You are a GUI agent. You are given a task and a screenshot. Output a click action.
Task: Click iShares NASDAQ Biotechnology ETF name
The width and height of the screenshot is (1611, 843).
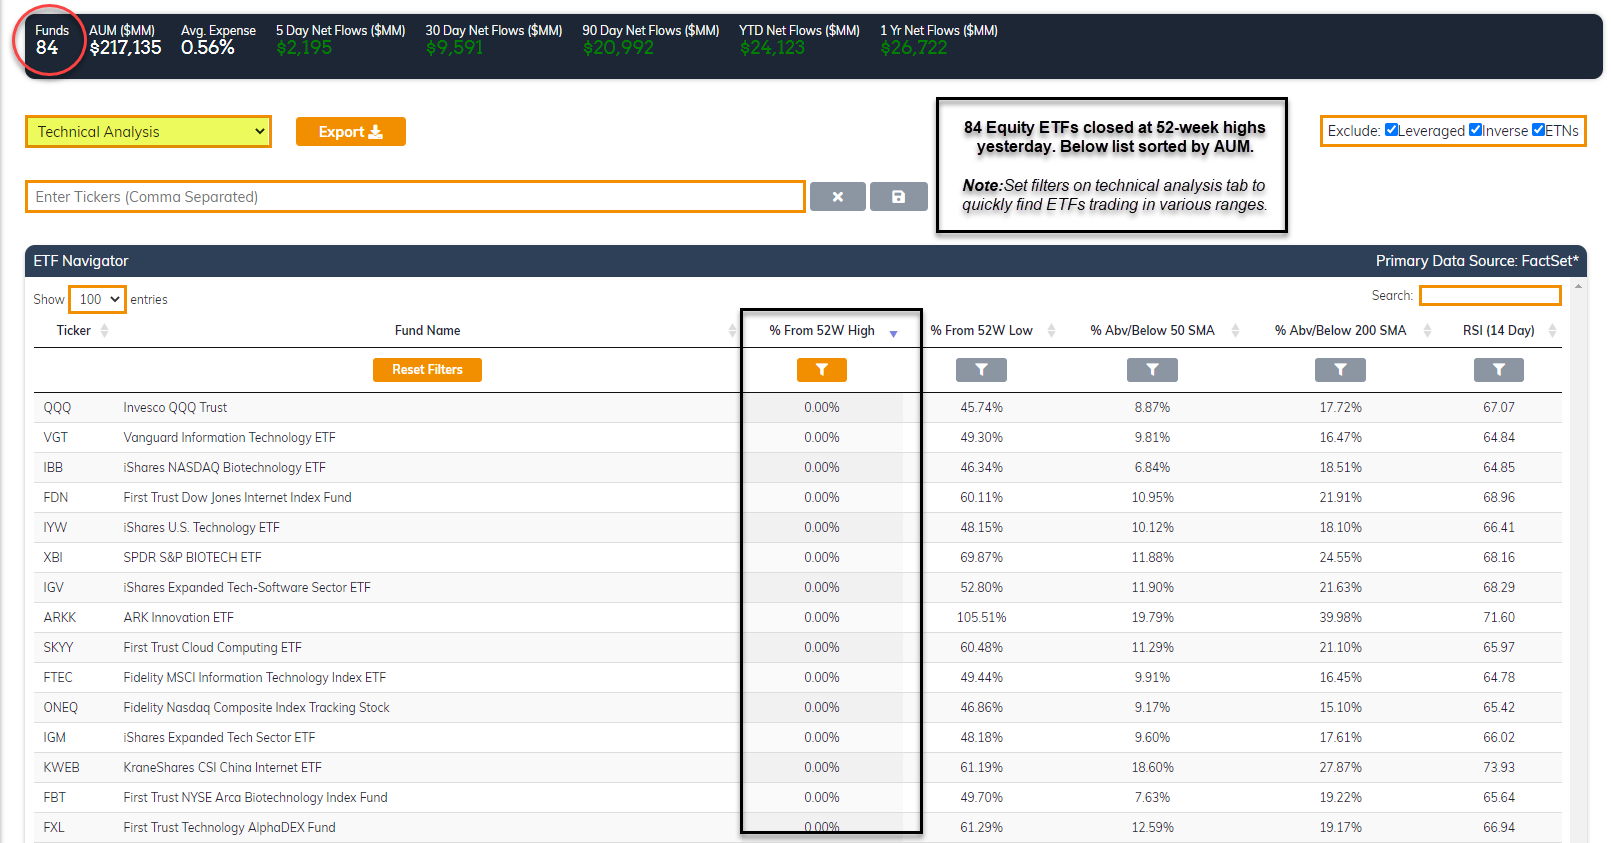224,468
